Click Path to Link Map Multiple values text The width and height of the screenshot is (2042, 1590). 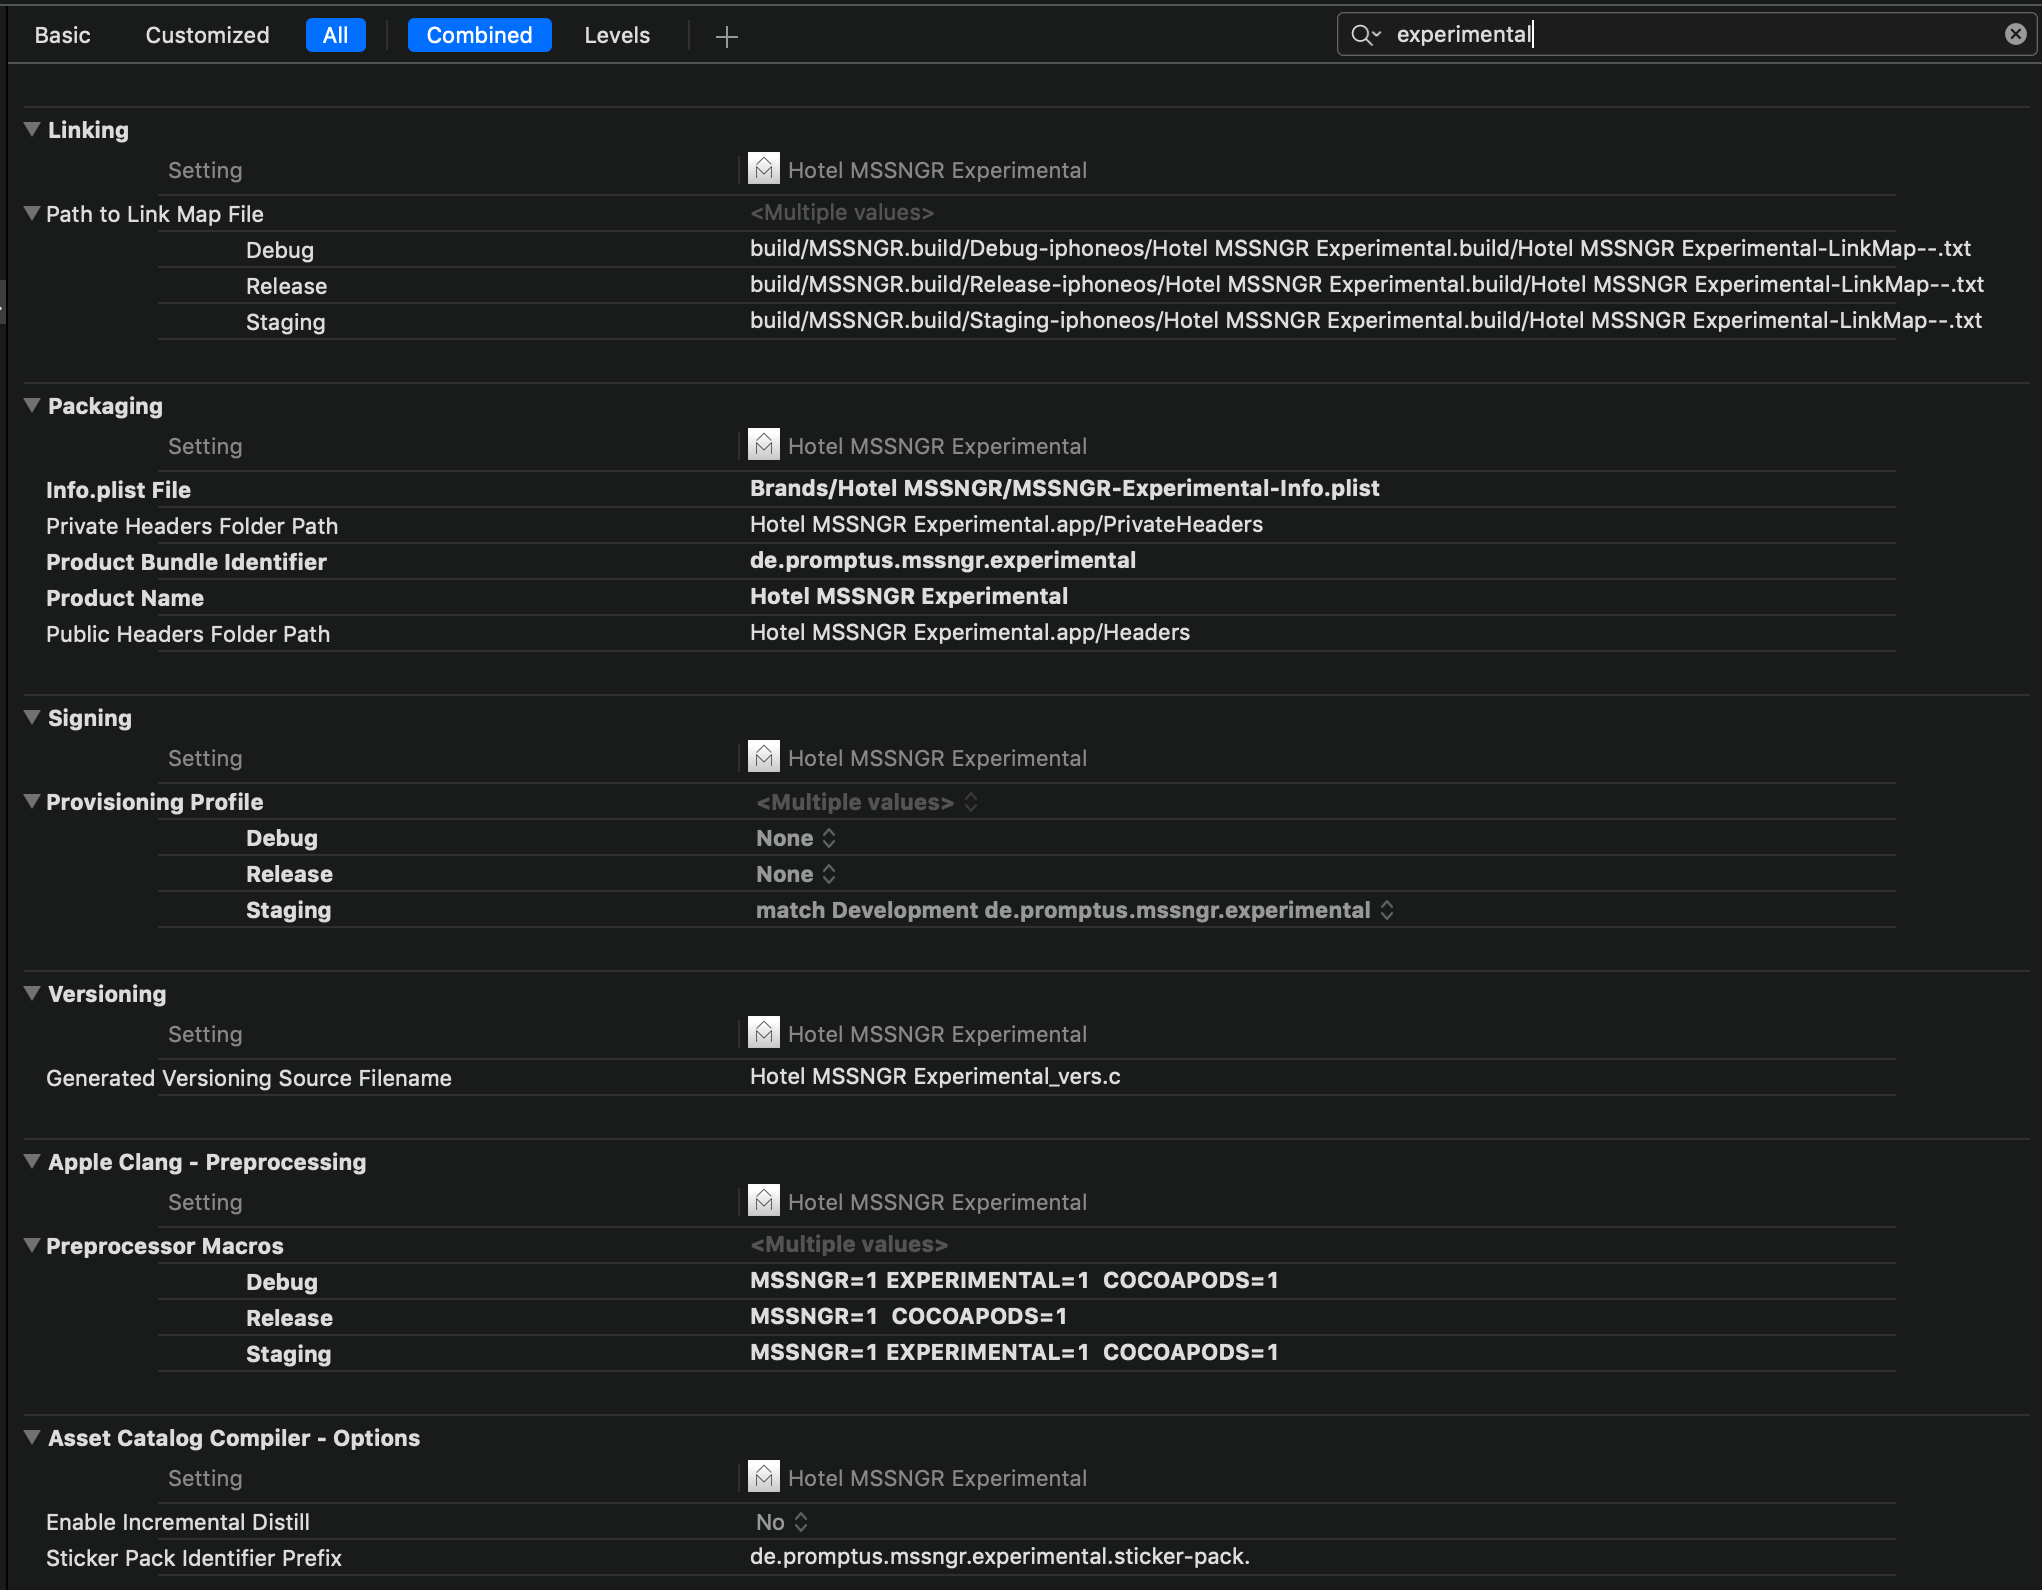pos(842,212)
